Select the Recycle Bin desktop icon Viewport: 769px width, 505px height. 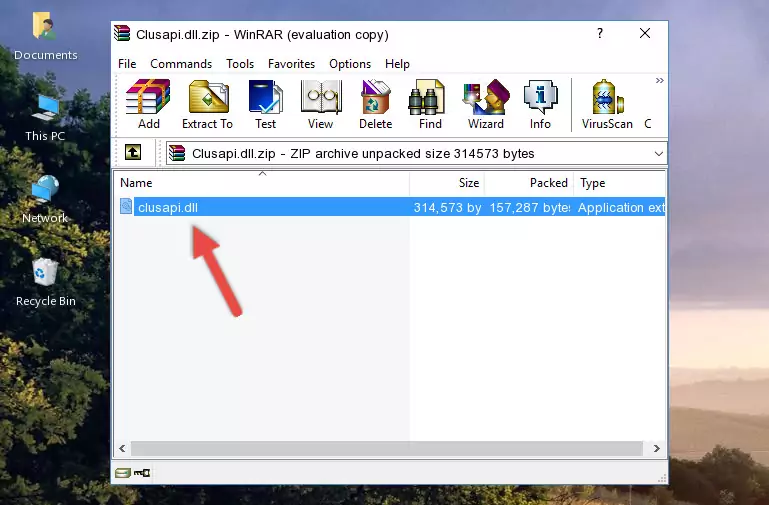click(46, 282)
